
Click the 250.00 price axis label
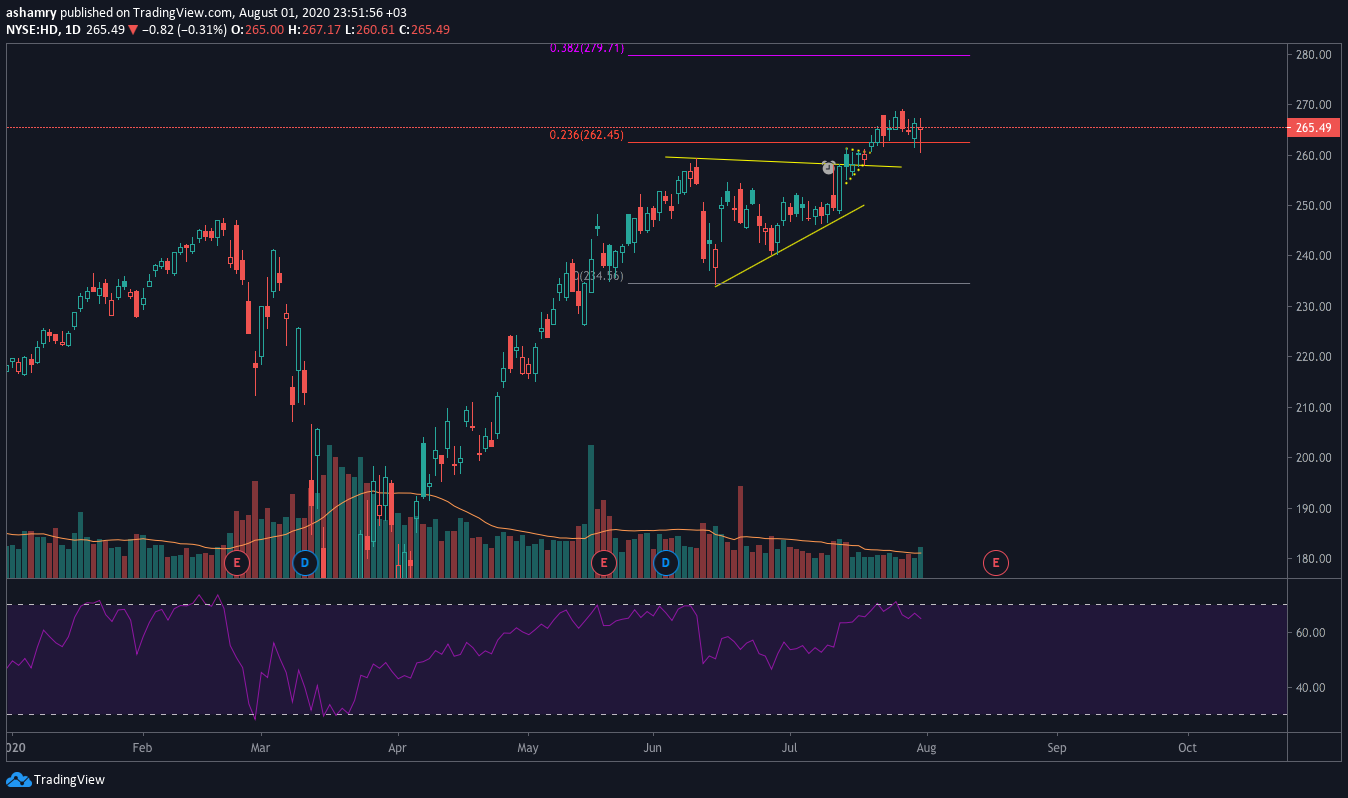pyautogui.click(x=1312, y=206)
